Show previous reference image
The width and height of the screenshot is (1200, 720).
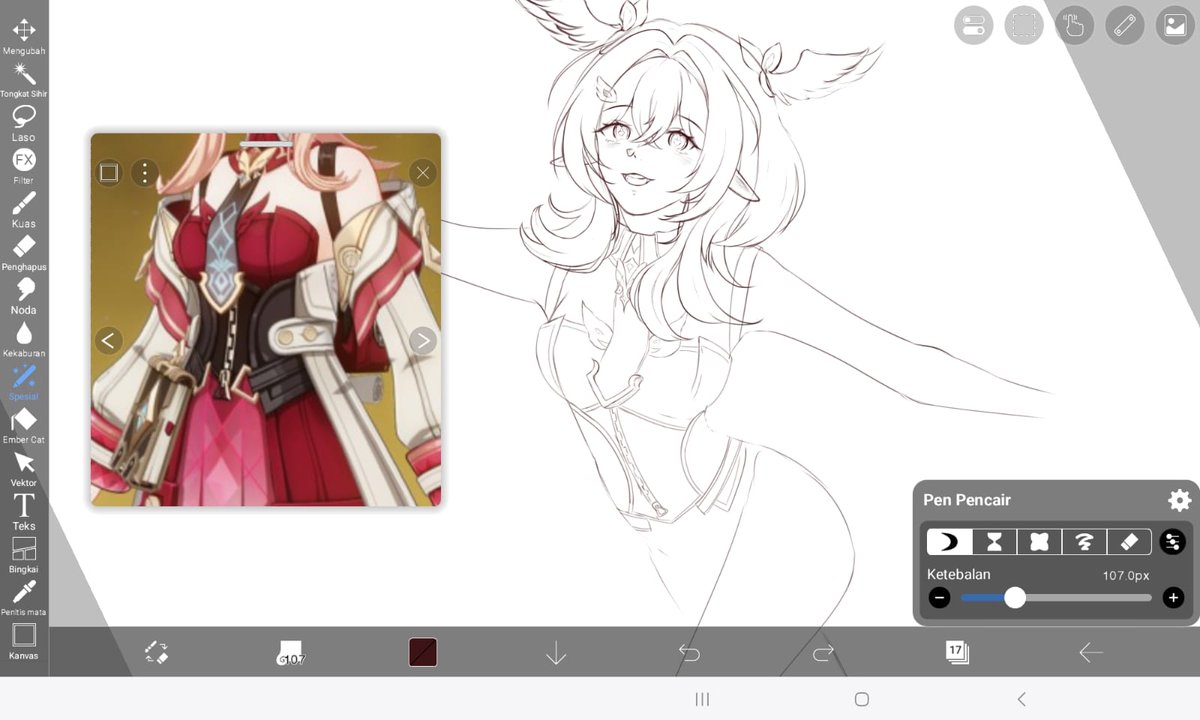[x=108, y=341]
